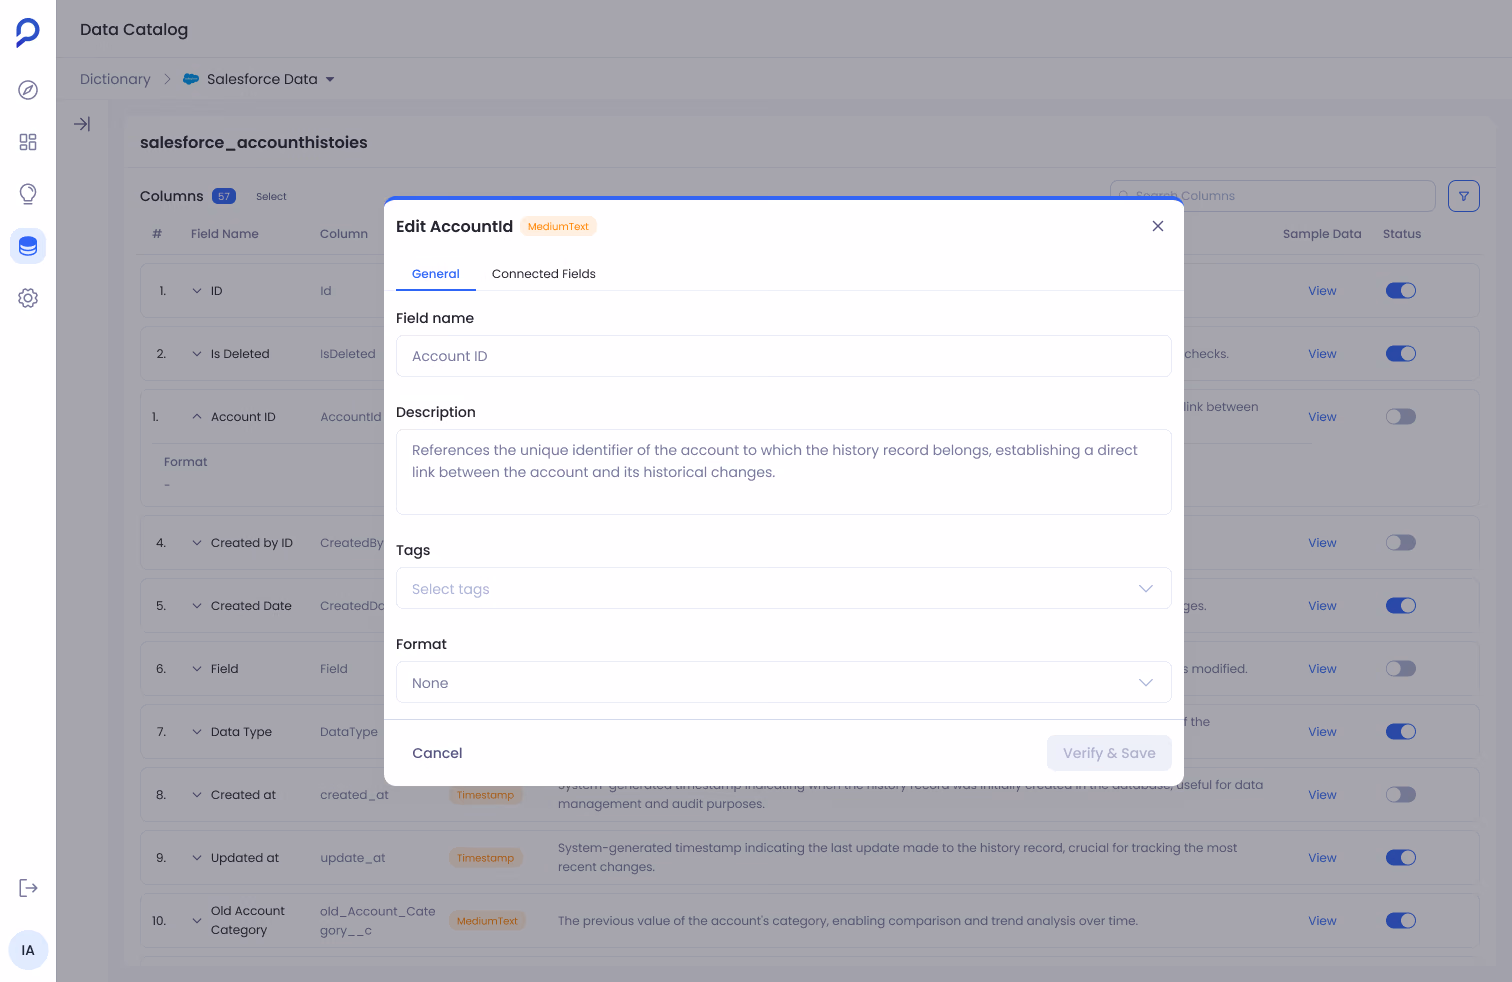
Task: View sample data for ID row
Action: 1322,291
